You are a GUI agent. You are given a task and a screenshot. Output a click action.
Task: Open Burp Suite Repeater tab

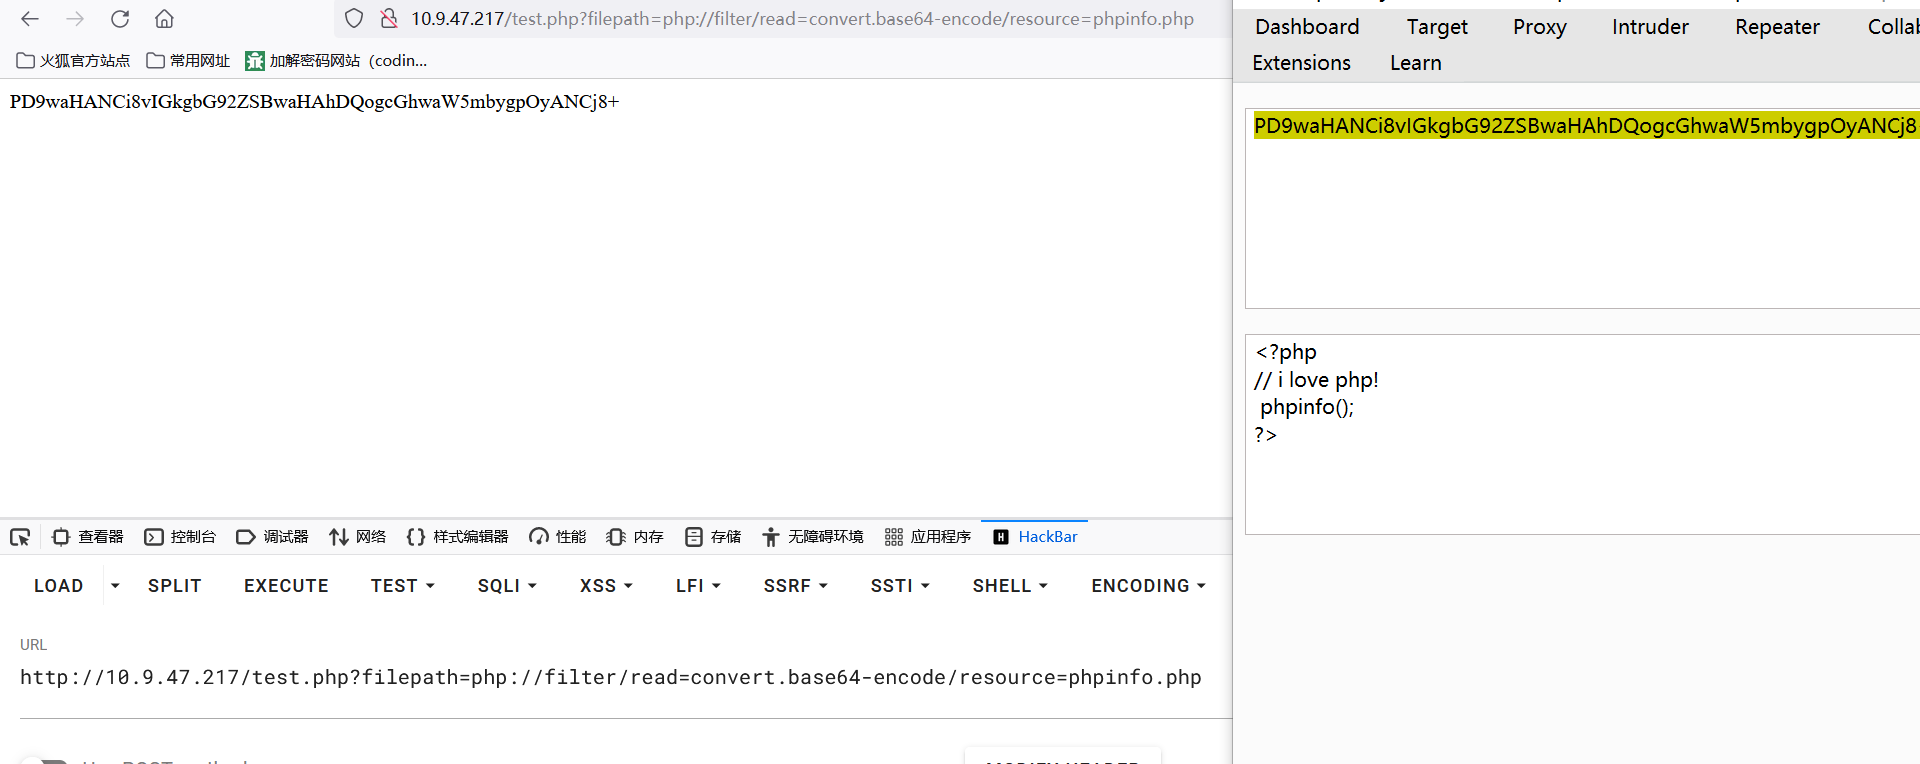pos(1777,27)
